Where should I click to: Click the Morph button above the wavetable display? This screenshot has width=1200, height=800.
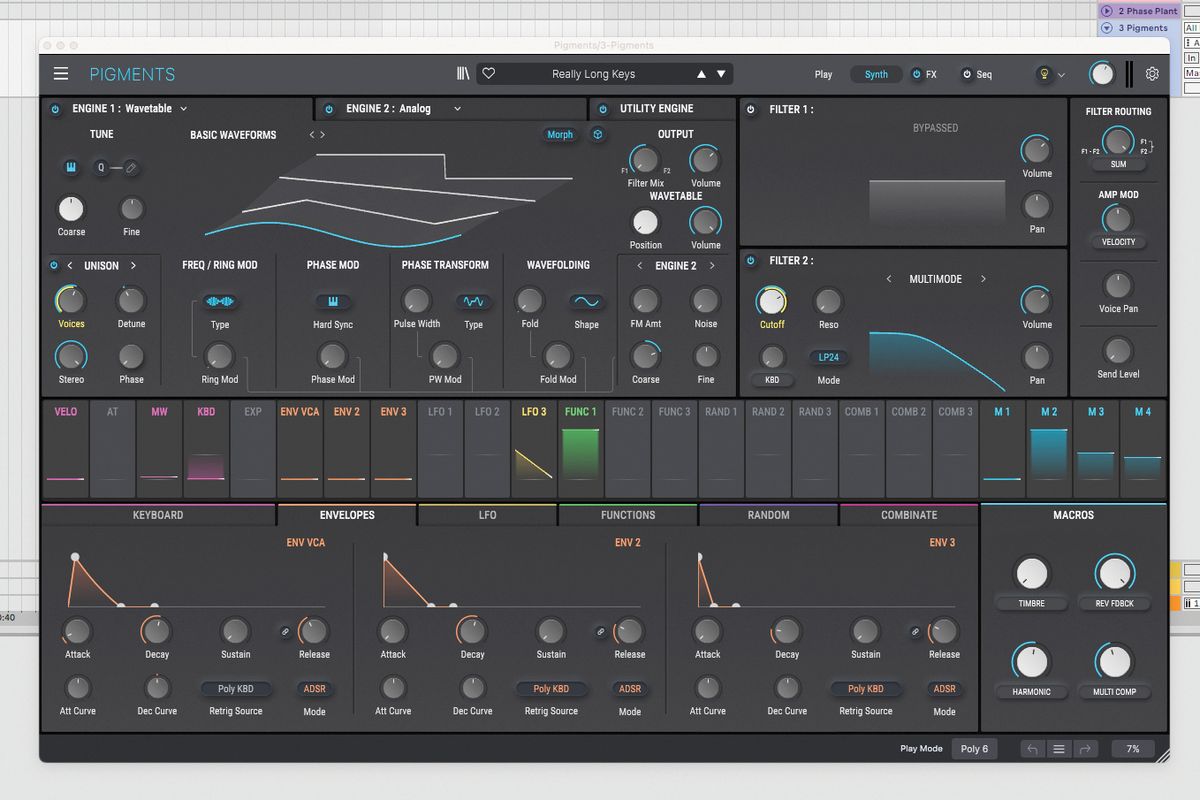pyautogui.click(x=560, y=134)
